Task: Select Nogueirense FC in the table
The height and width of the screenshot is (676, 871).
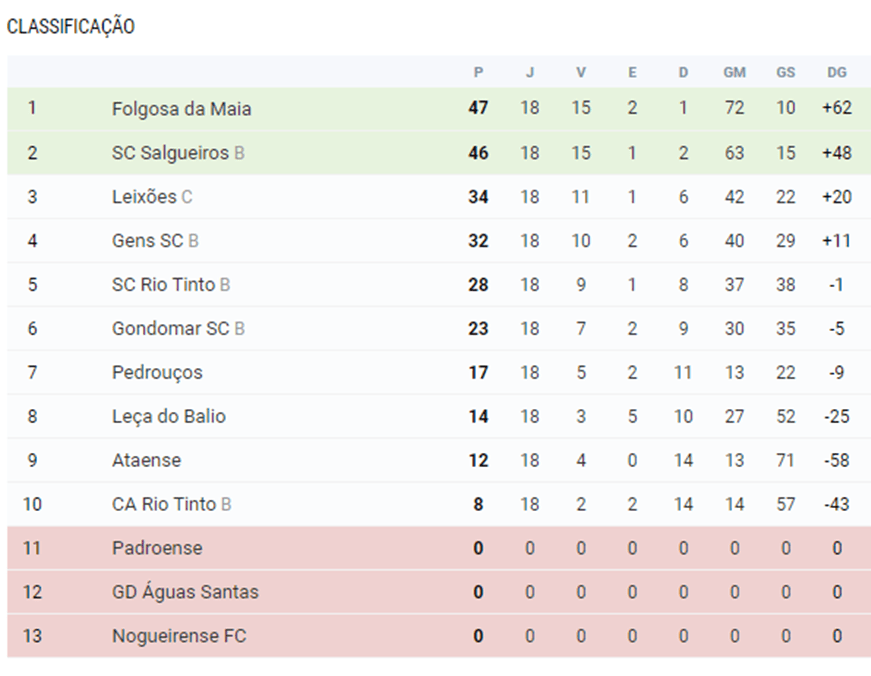Action: click(179, 637)
